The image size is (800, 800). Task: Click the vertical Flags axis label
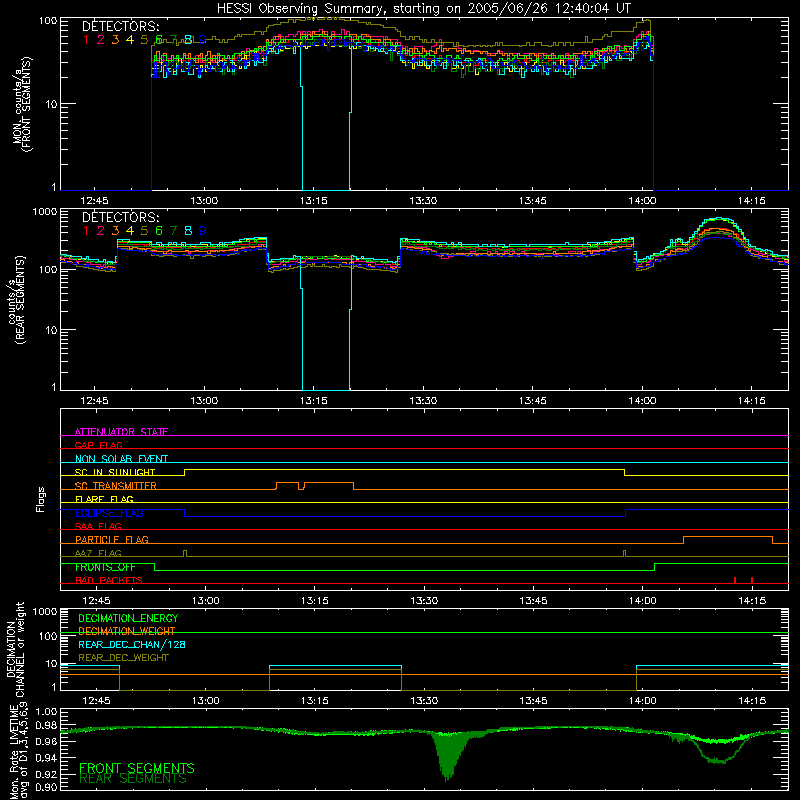coord(41,499)
